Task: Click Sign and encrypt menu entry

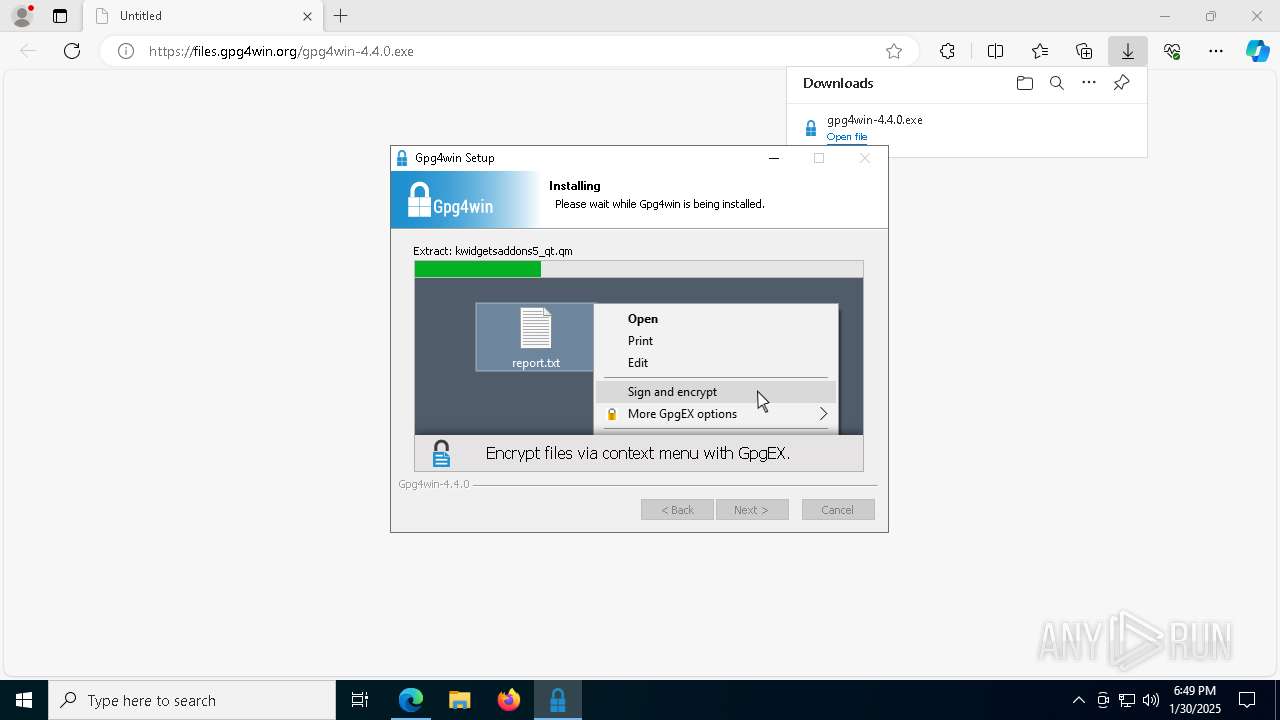Action: 716,392
